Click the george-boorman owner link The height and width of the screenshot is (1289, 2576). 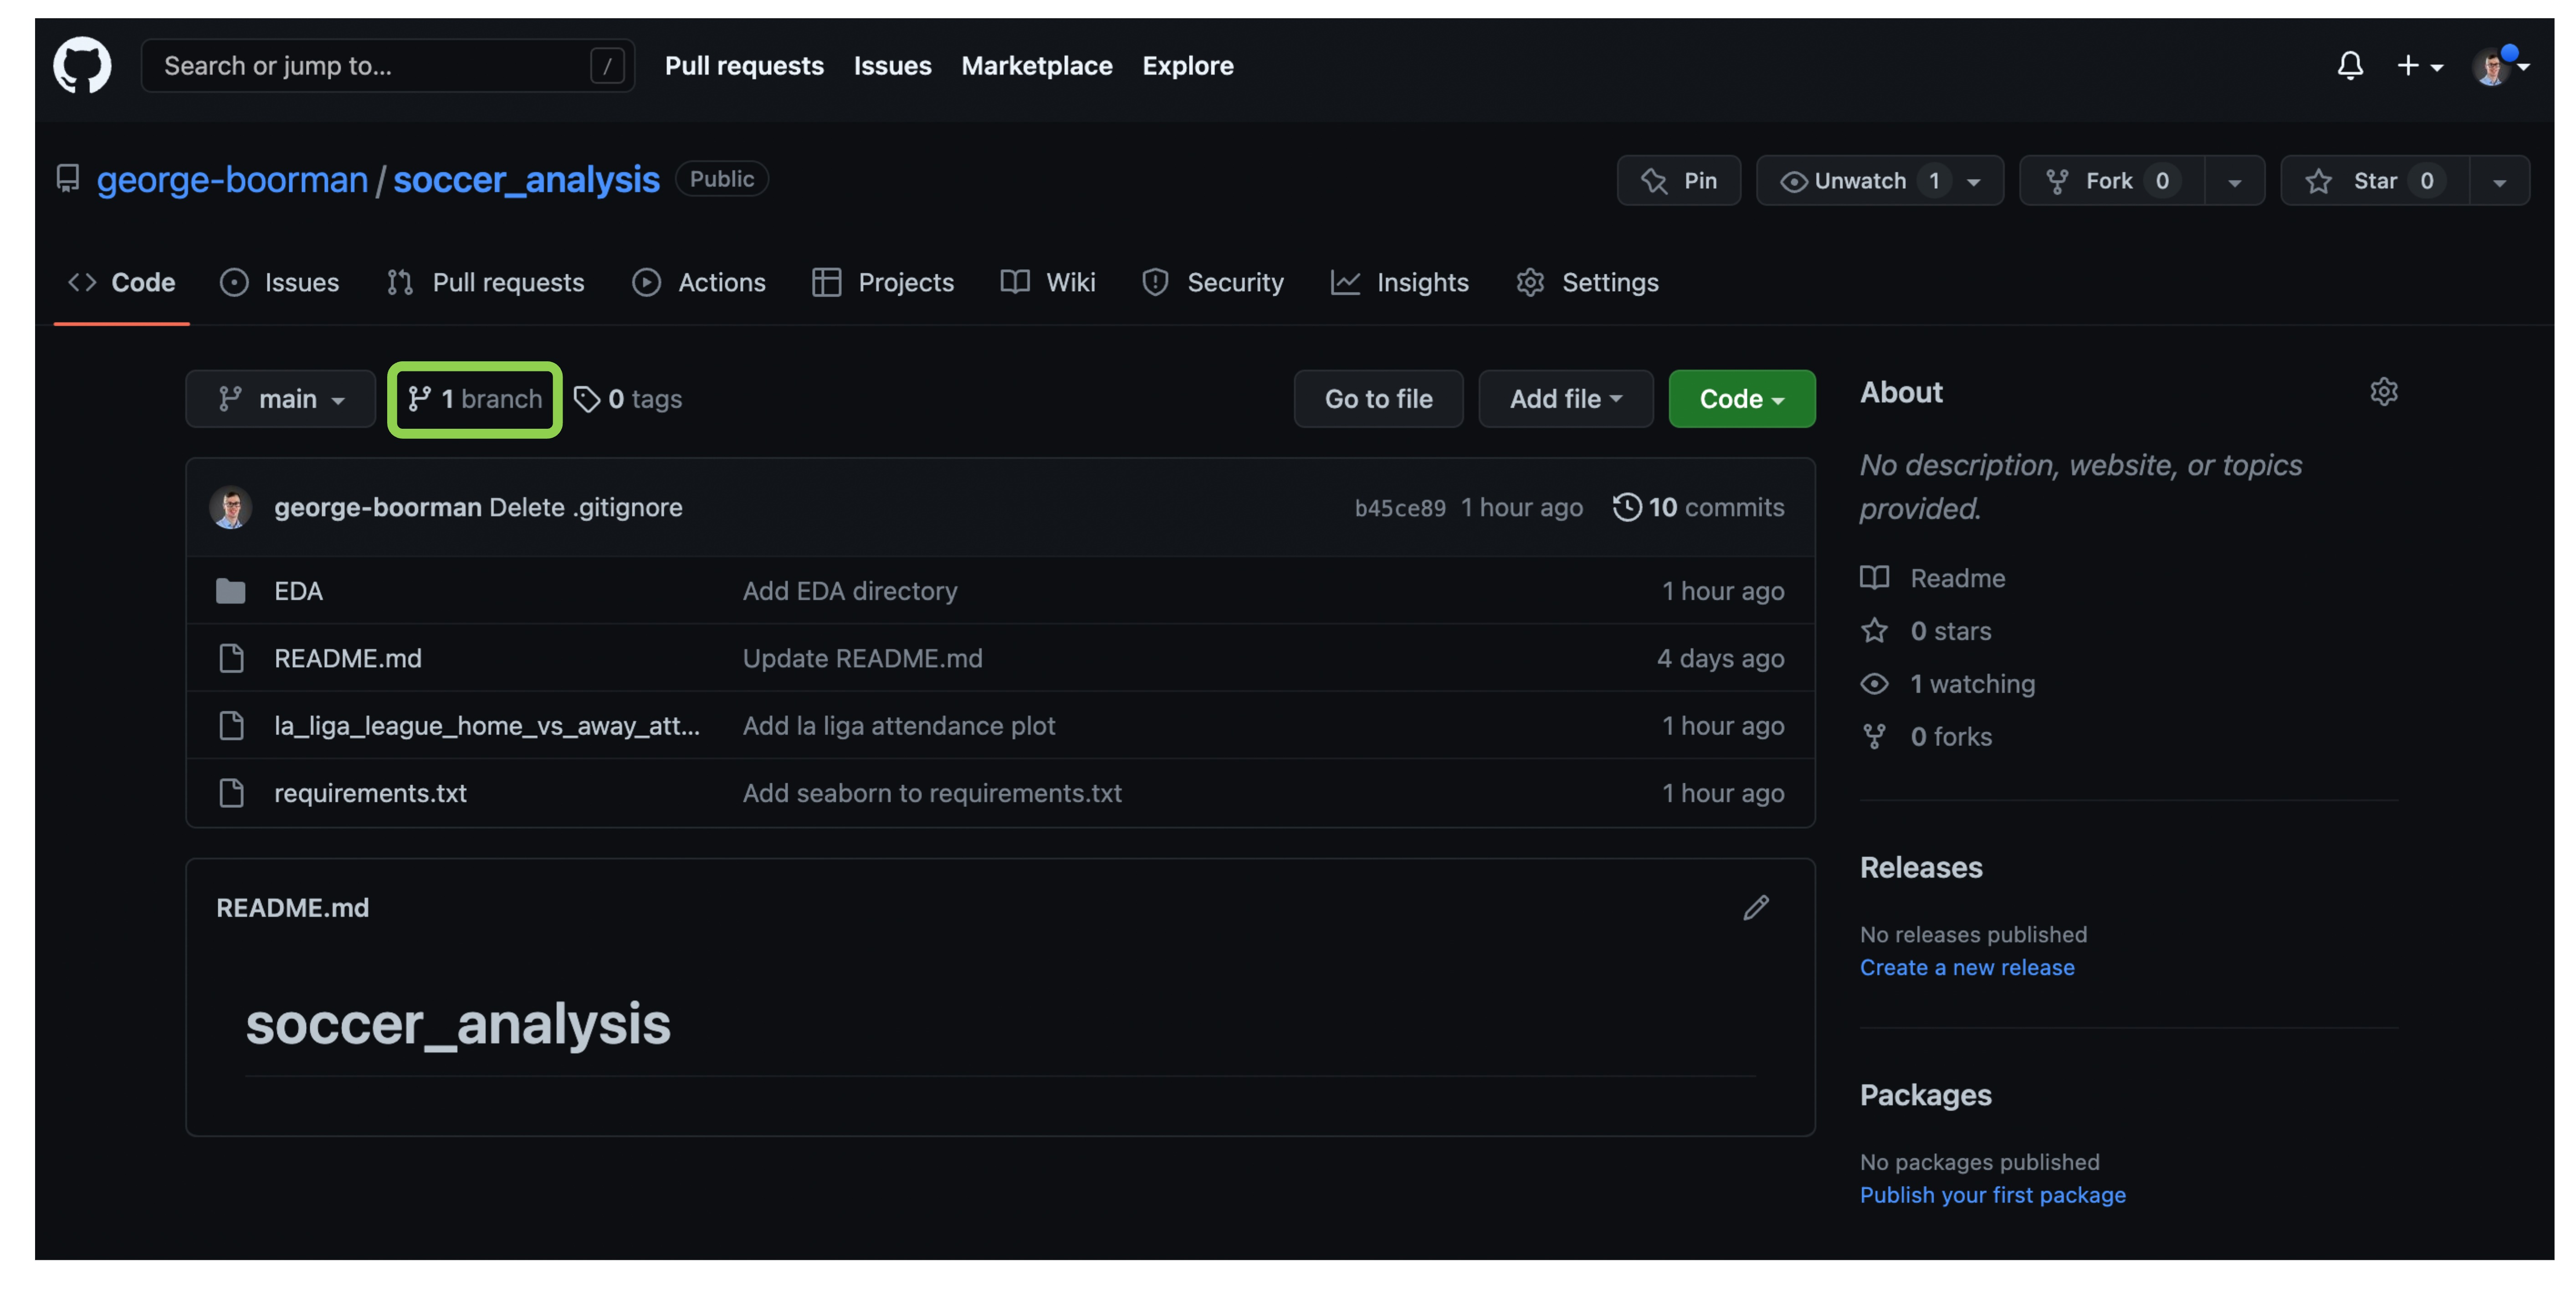tap(232, 179)
